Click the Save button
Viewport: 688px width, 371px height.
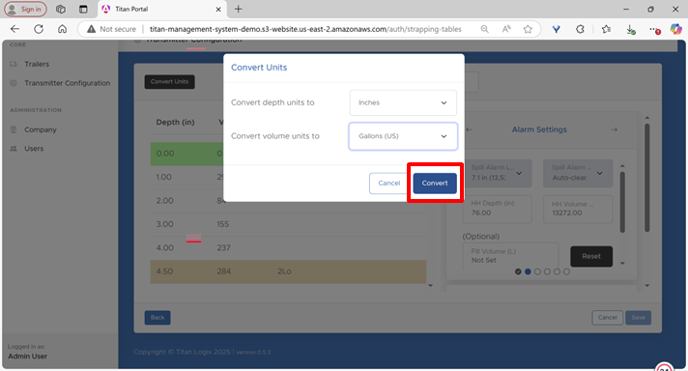[638, 317]
